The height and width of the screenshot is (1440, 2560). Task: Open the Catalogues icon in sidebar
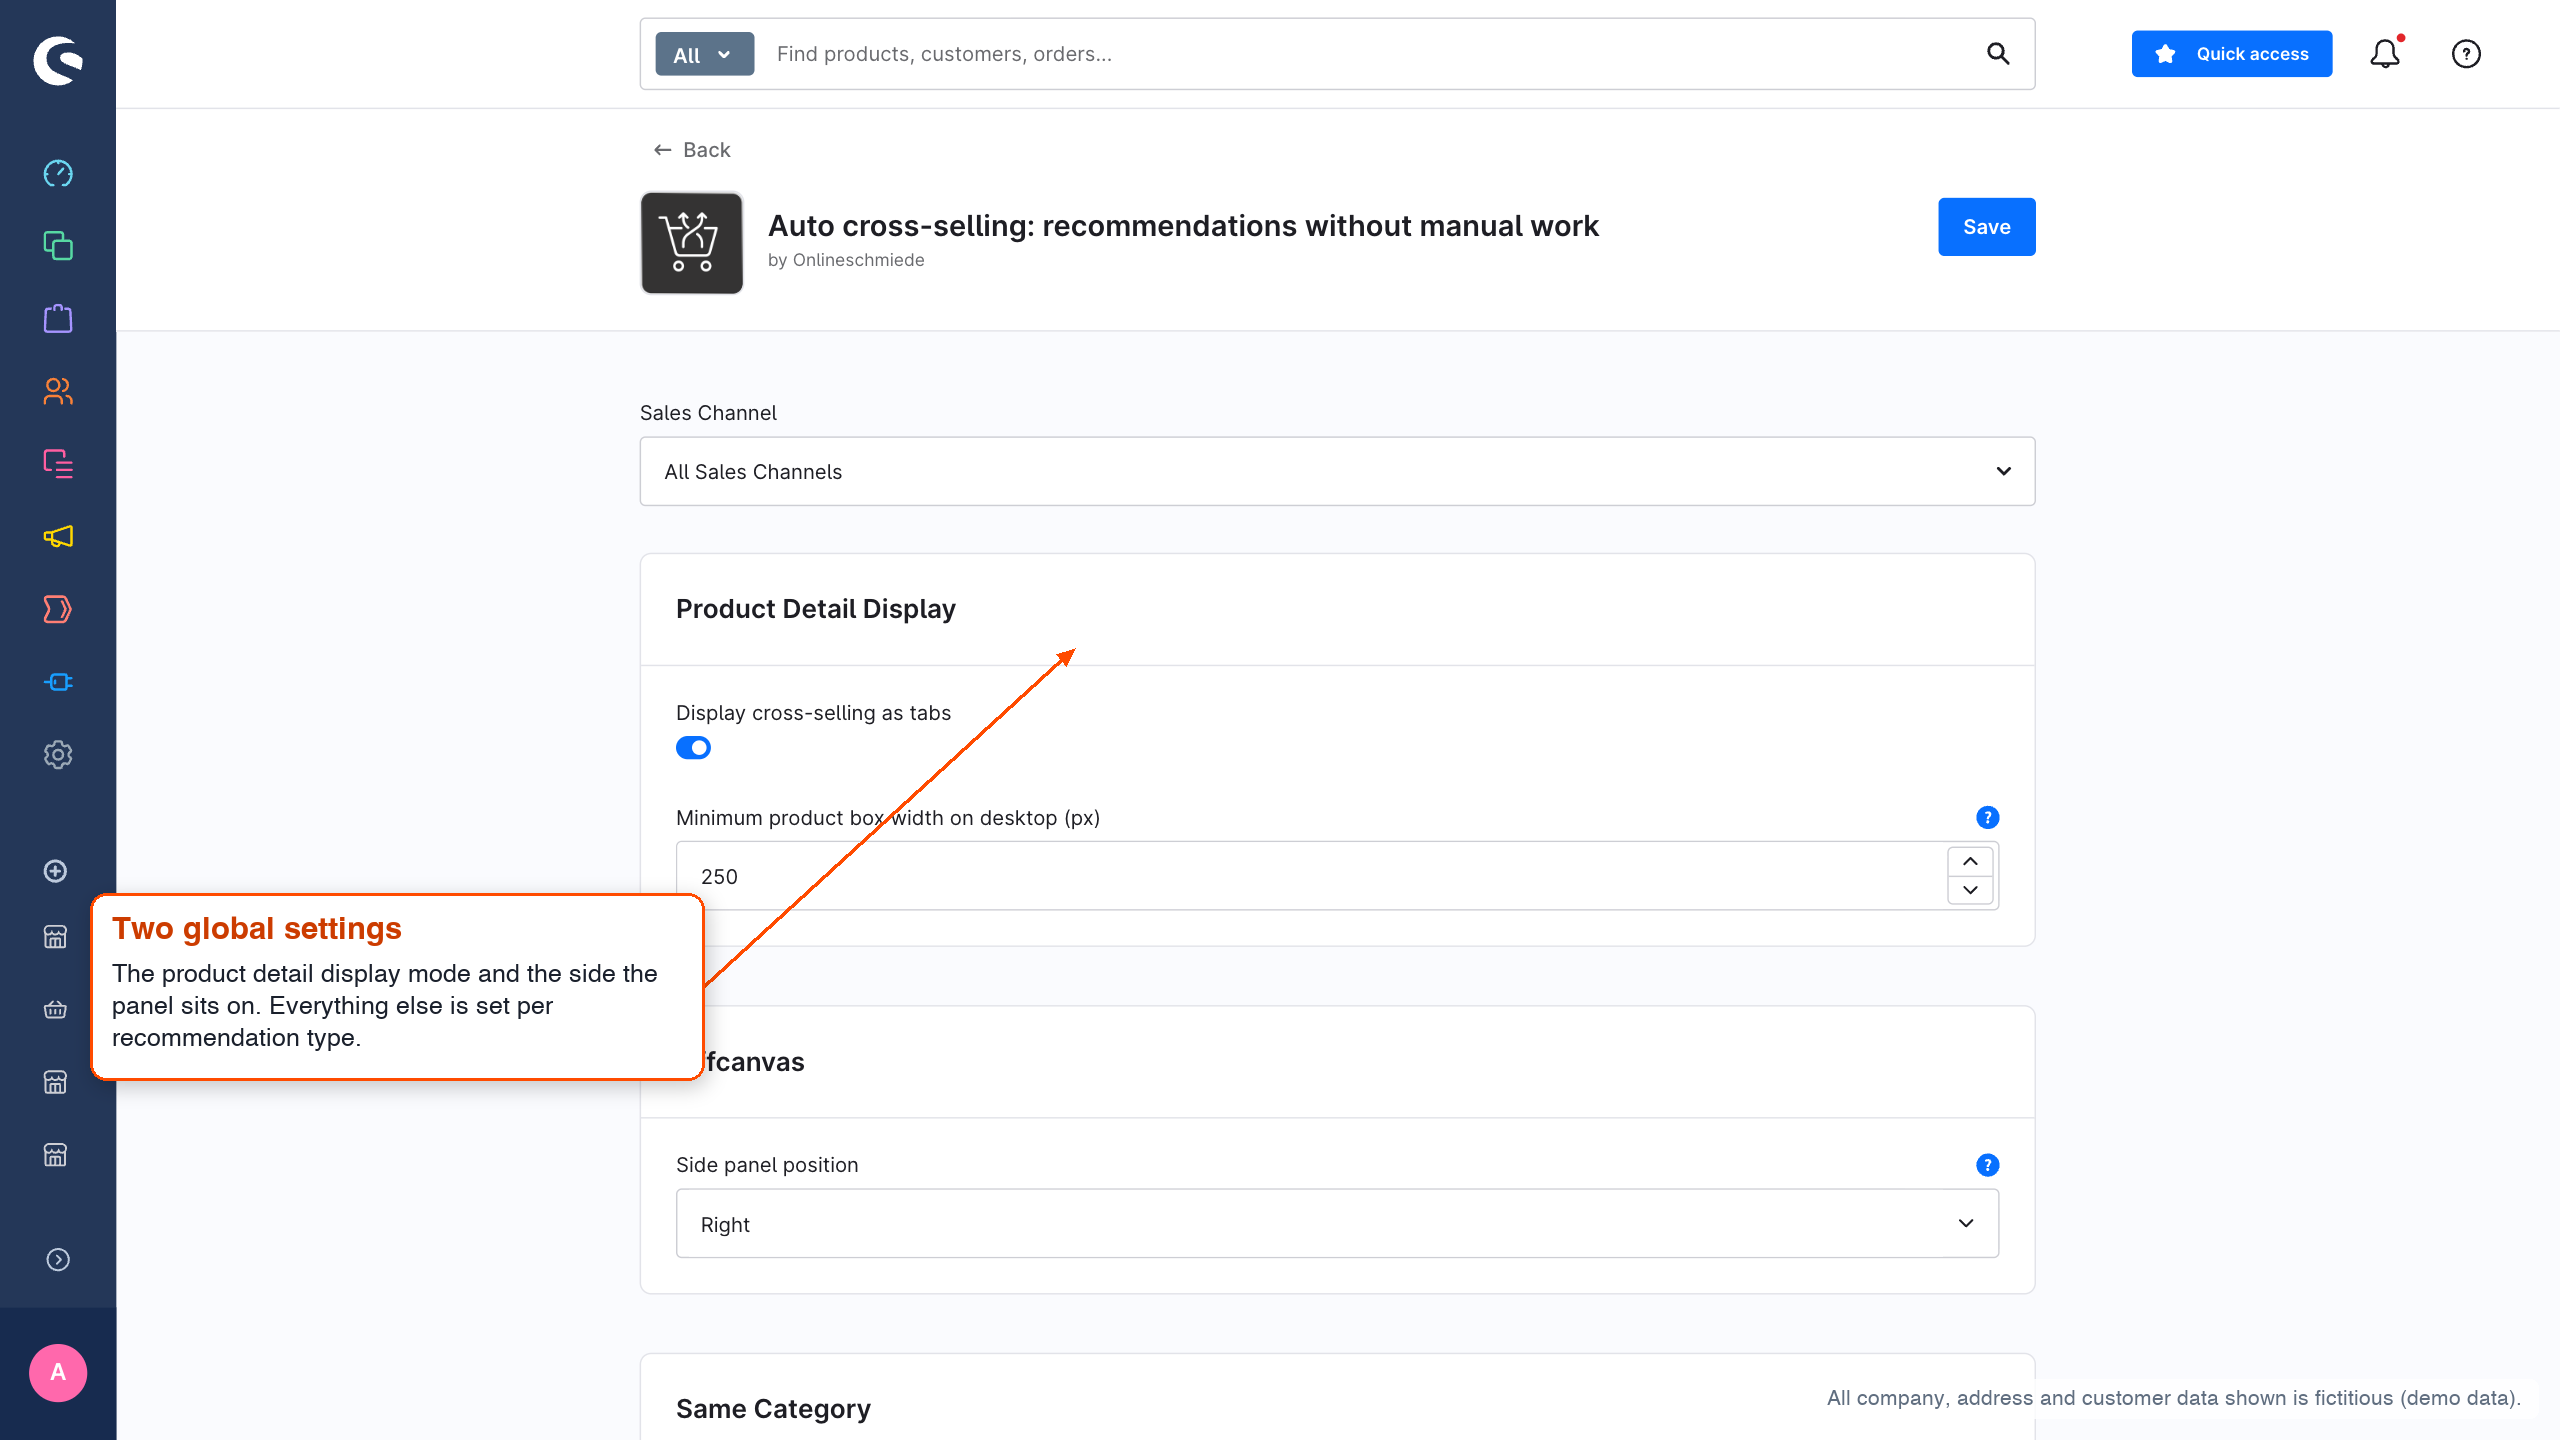[58, 246]
